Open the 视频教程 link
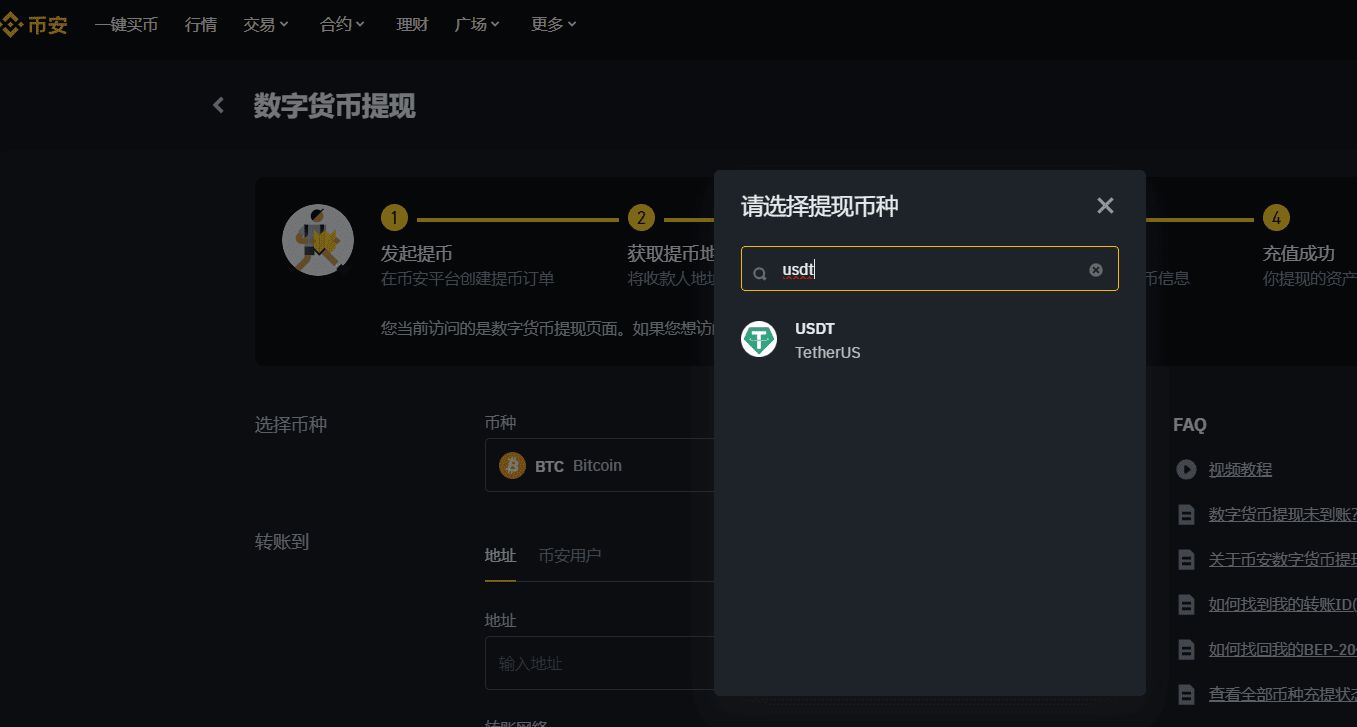This screenshot has height=727, width=1357. pos(1240,469)
